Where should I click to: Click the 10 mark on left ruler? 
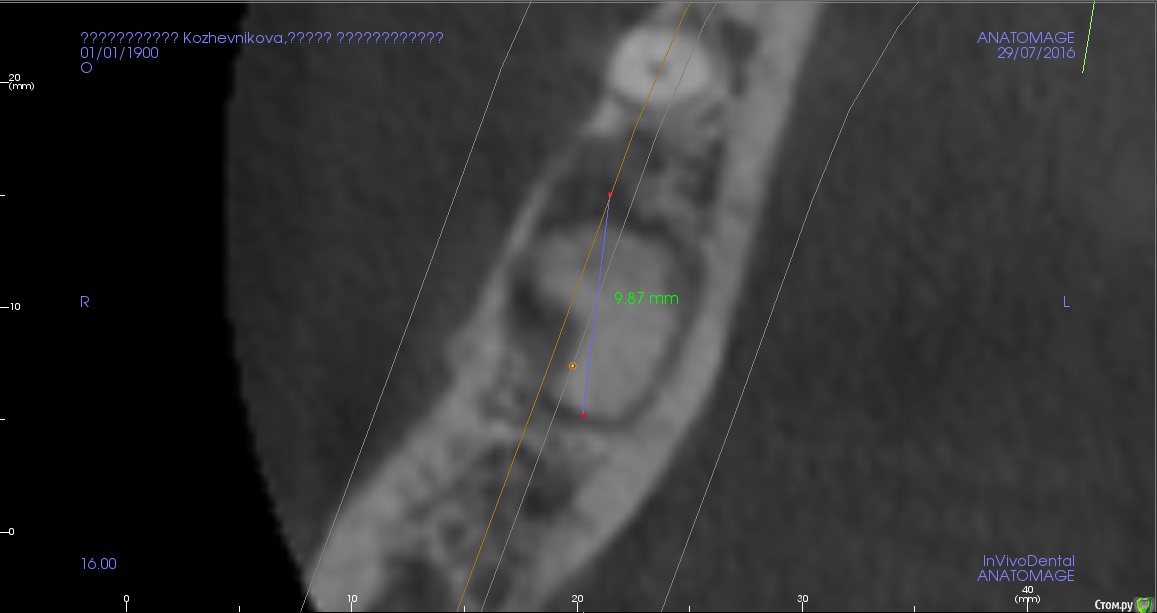click(15, 307)
